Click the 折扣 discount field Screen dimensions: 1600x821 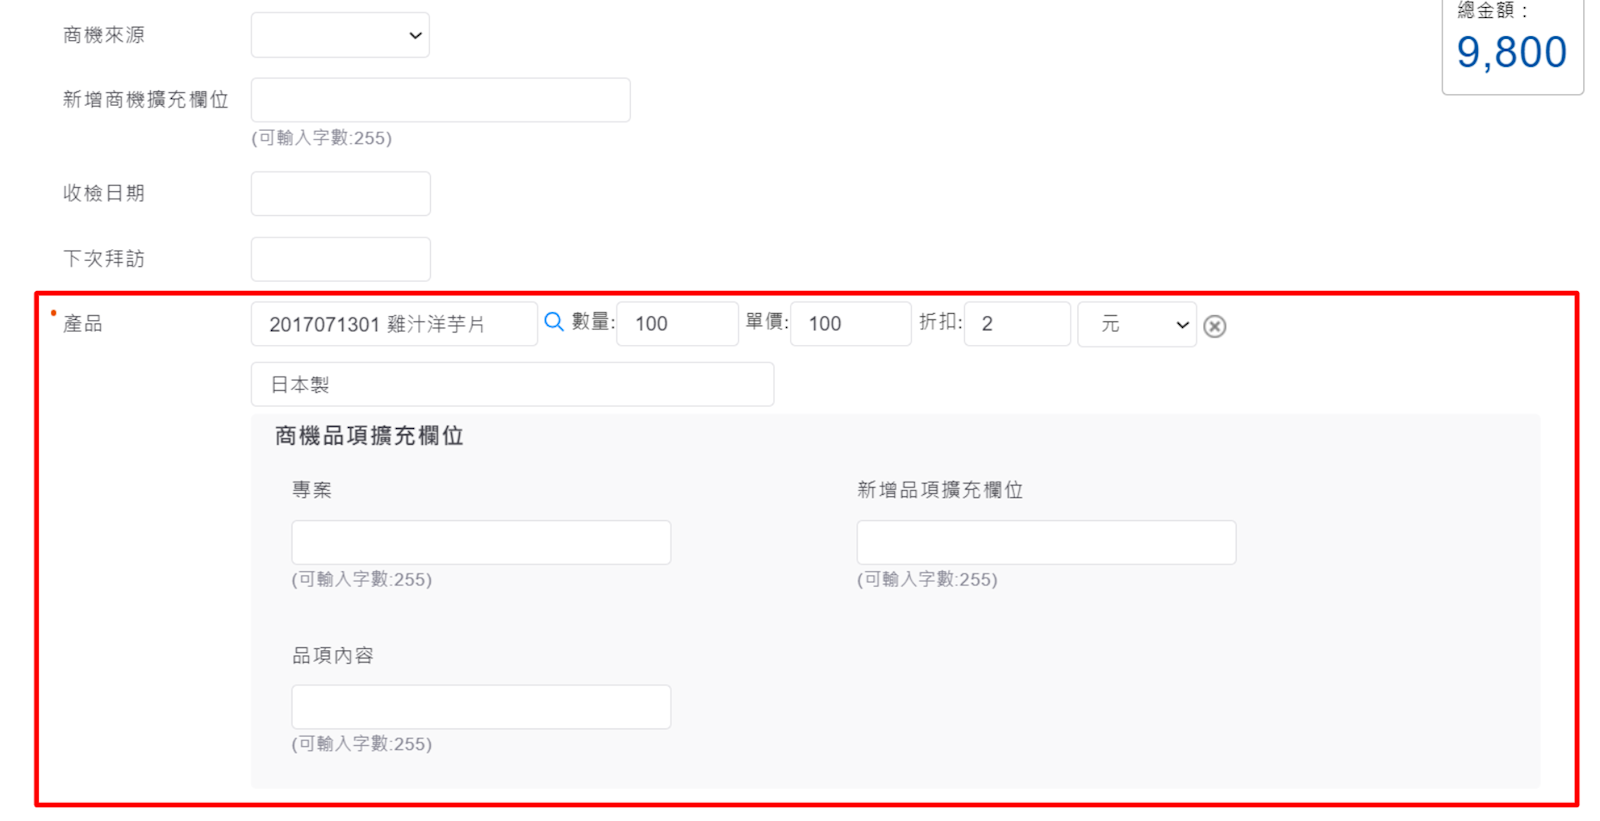point(1017,324)
